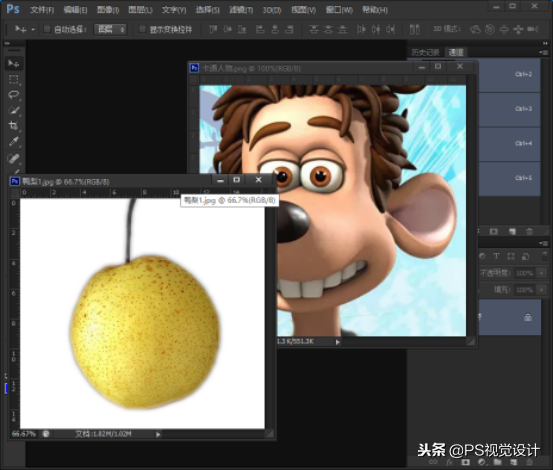Click Distribute Top Edges icon
This screenshot has height=470, width=553.
[314, 29]
